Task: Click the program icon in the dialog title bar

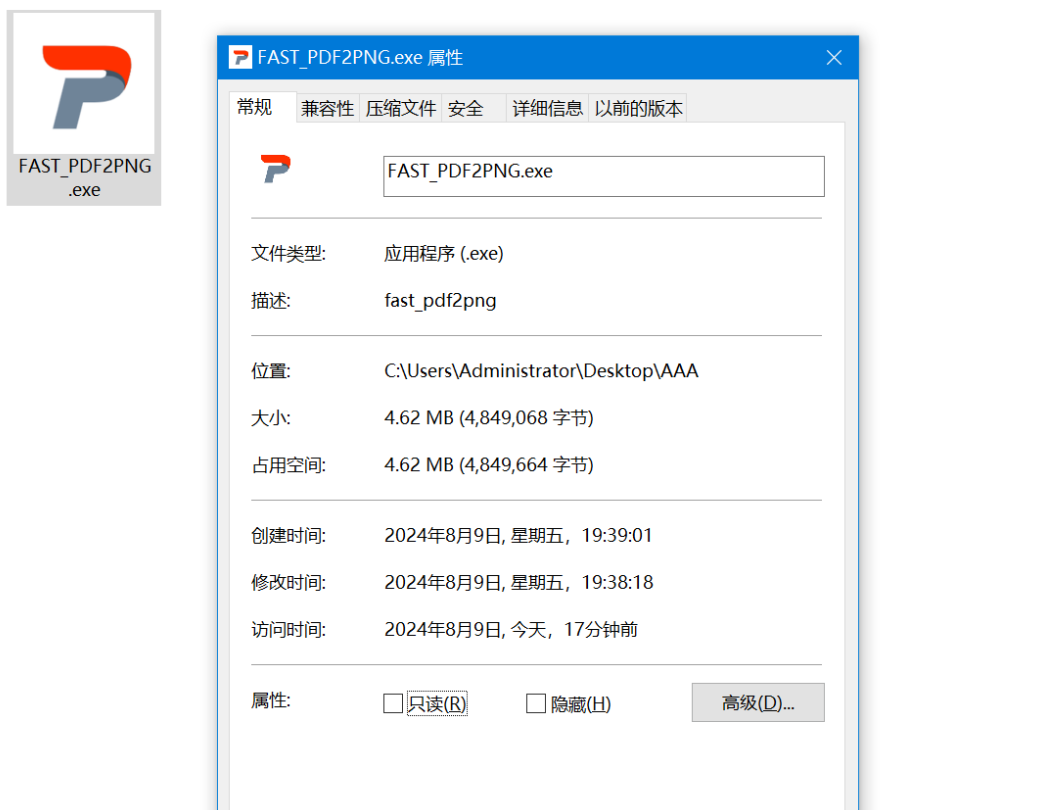Action: (239, 57)
